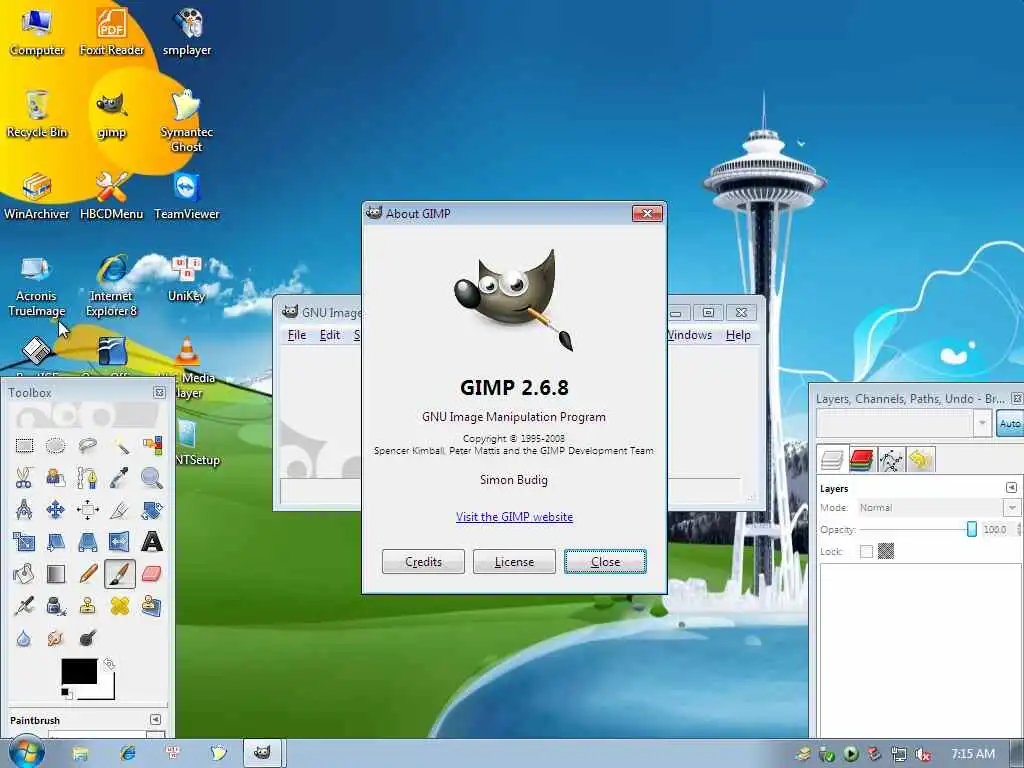Select the Eraser tool
The width and height of the screenshot is (1024, 768).
point(152,573)
